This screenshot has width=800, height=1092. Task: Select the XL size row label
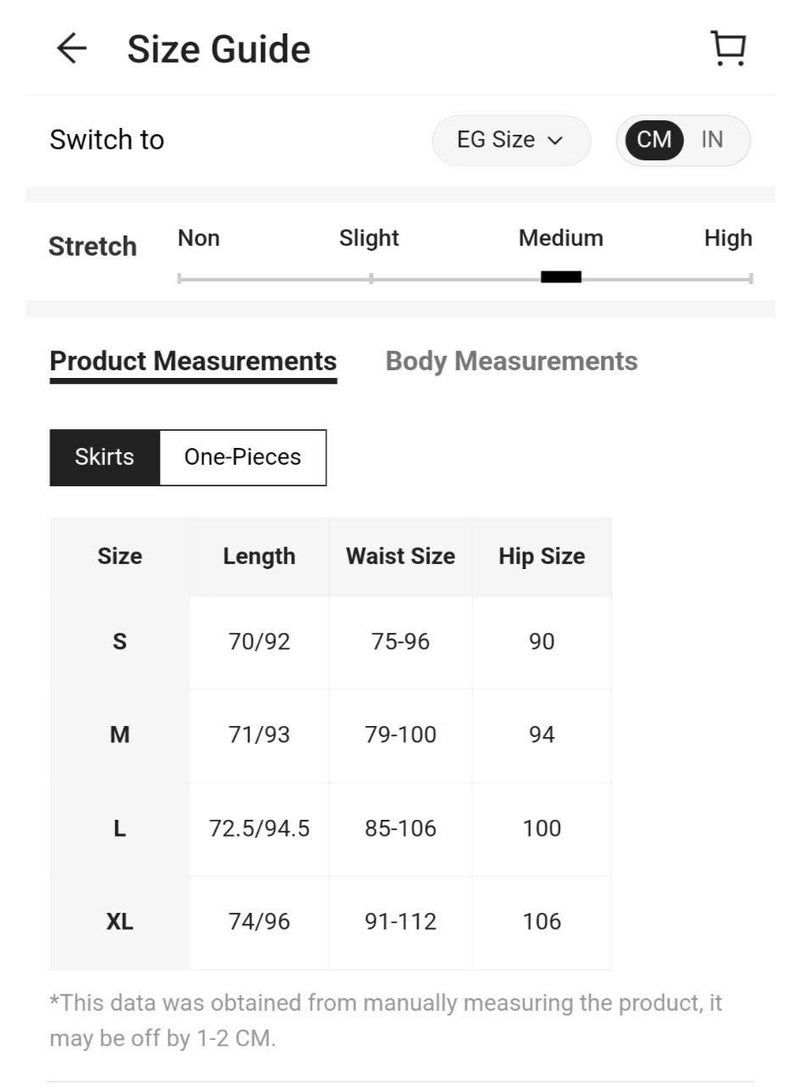click(120, 922)
